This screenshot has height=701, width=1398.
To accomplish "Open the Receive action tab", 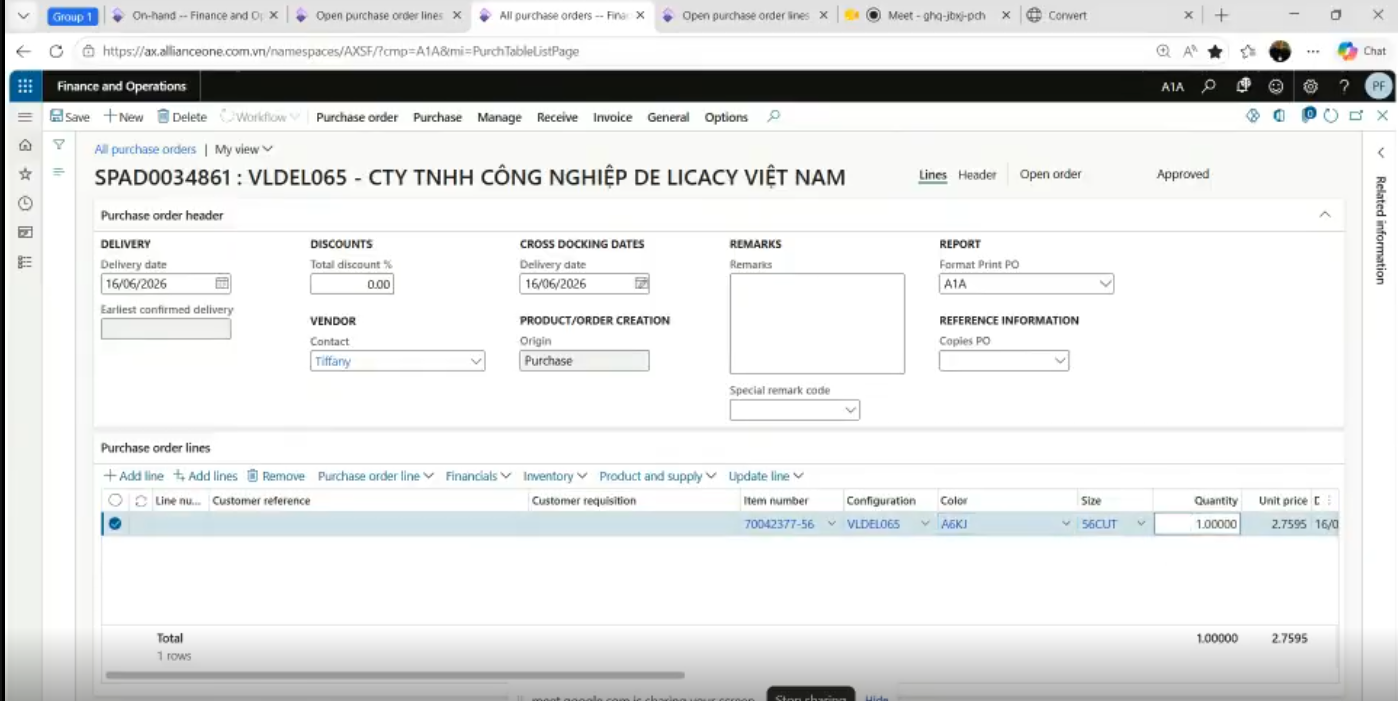I will coord(557,117).
